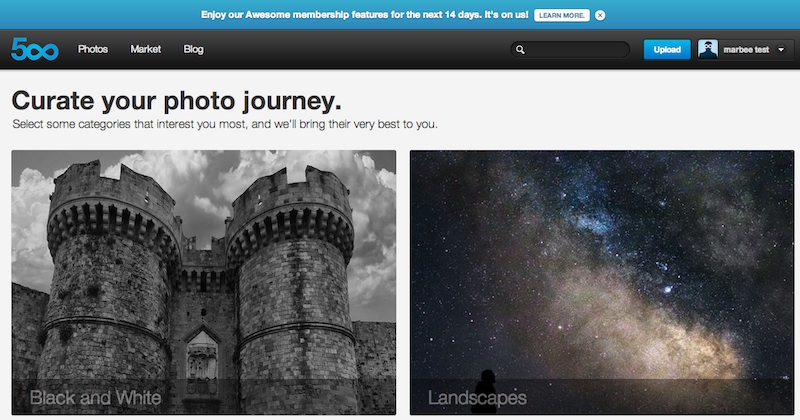800x420 pixels.
Task: Click the silhouetted person in Landscapes photo
Action: pyautogui.click(x=487, y=390)
